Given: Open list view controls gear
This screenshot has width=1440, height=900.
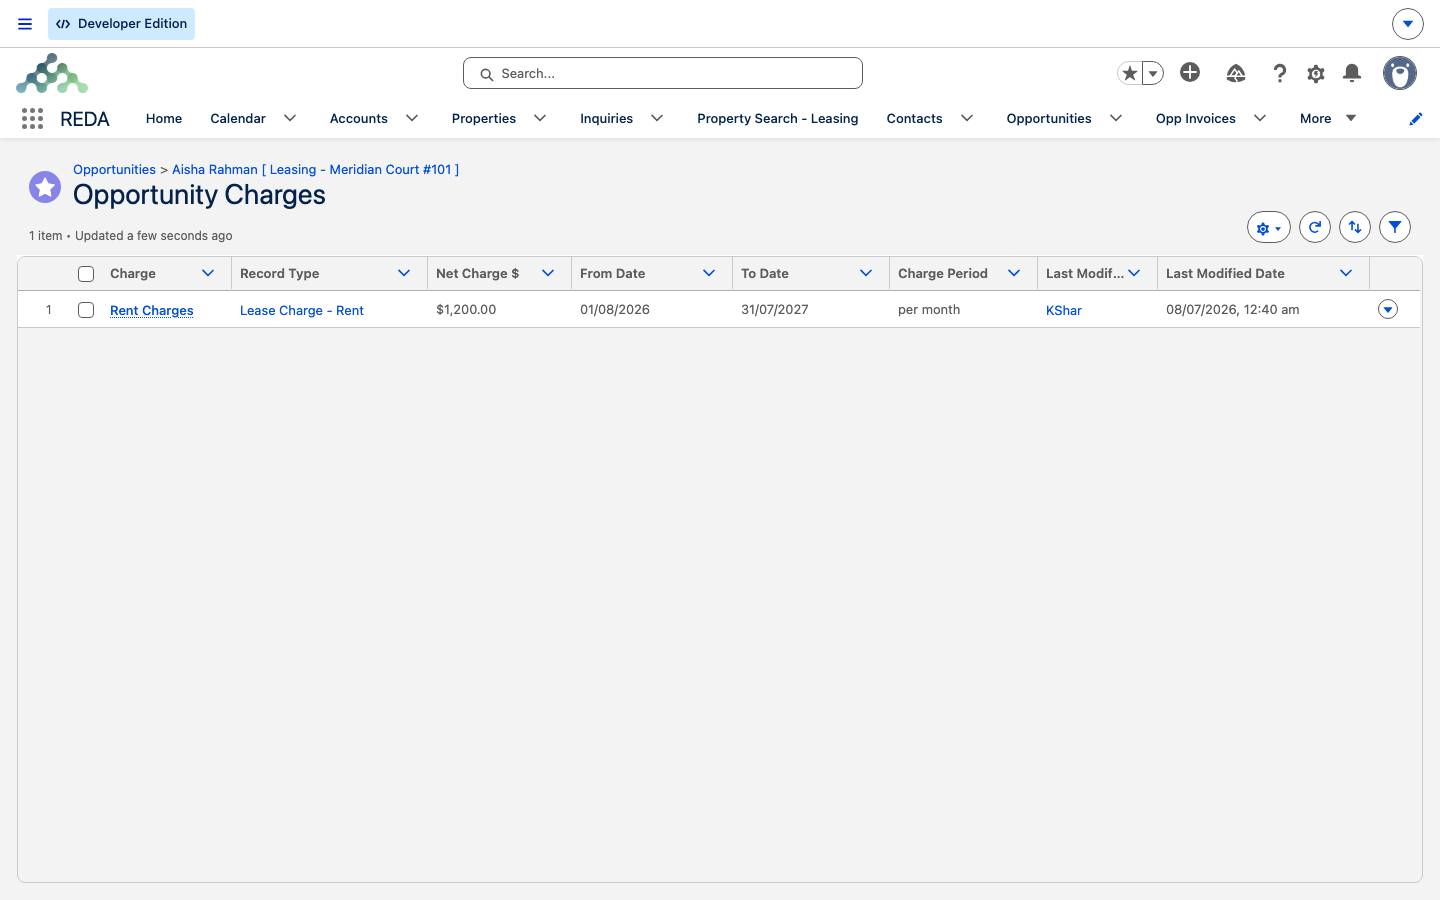Looking at the screenshot, I should tap(1269, 228).
